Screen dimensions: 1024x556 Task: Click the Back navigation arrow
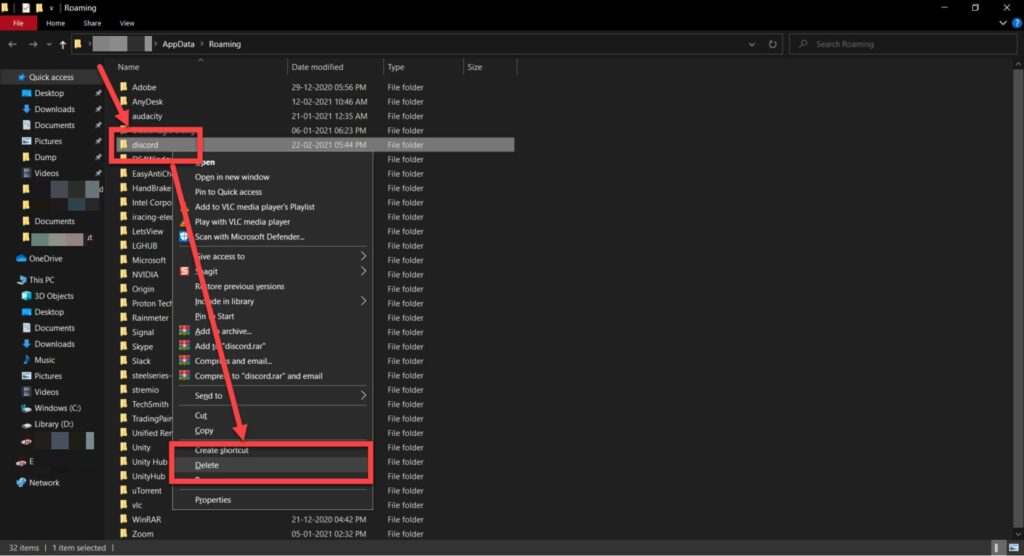point(12,44)
